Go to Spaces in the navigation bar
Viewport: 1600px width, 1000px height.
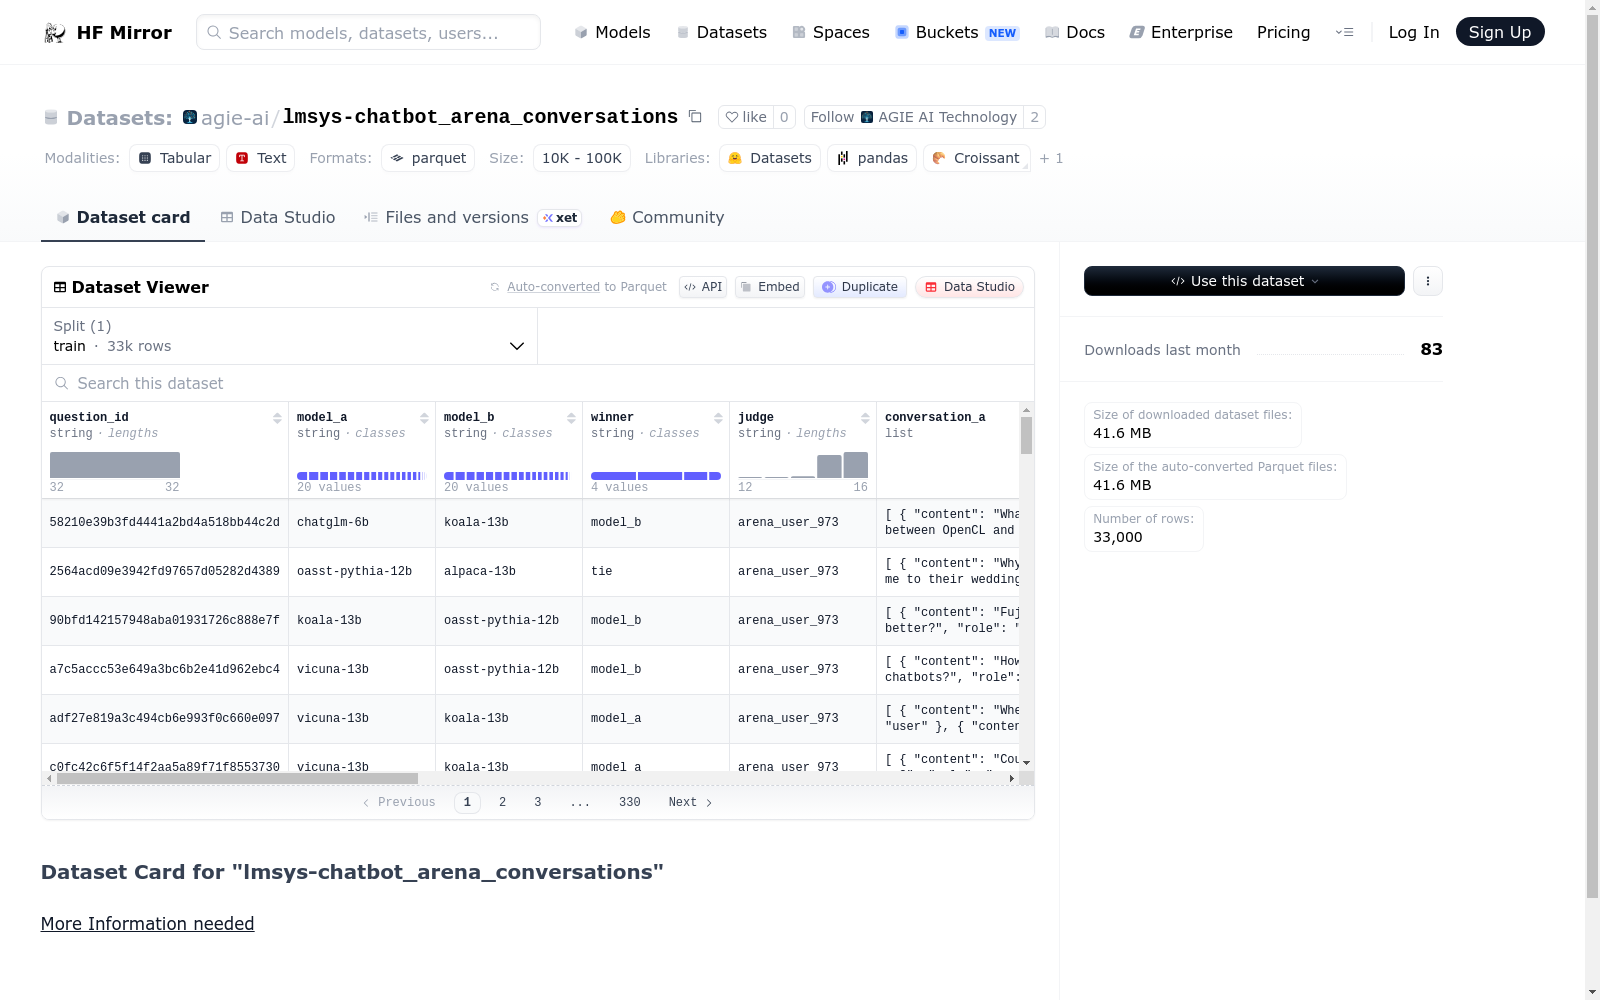[830, 32]
